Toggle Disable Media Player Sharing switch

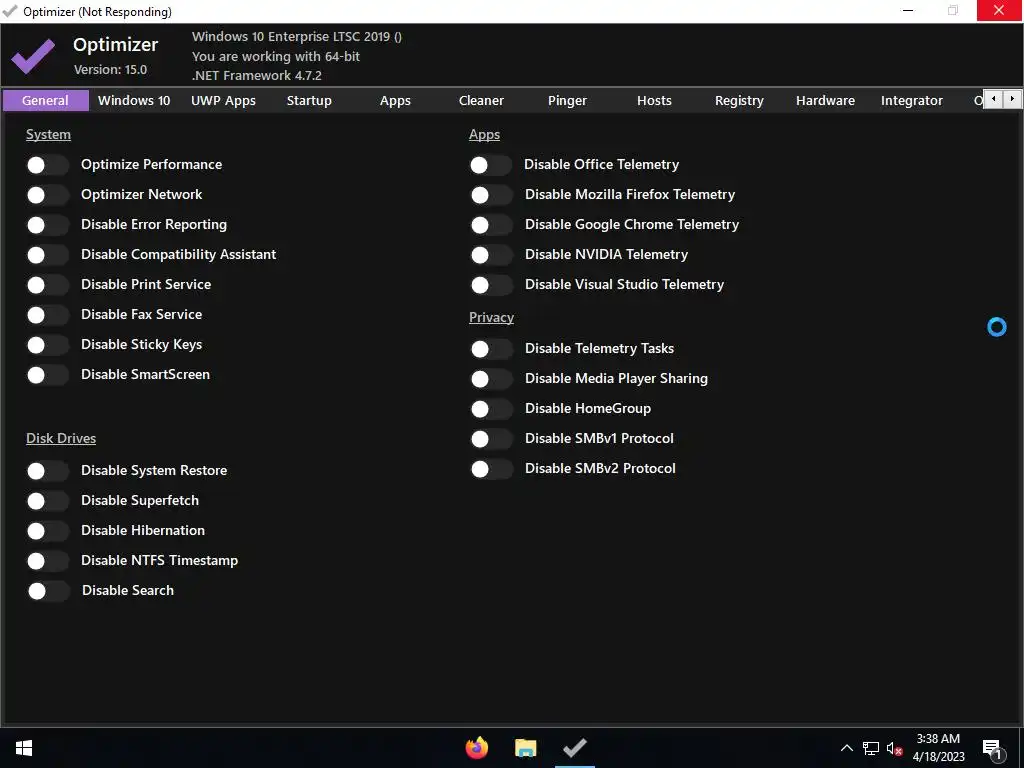[491, 379]
